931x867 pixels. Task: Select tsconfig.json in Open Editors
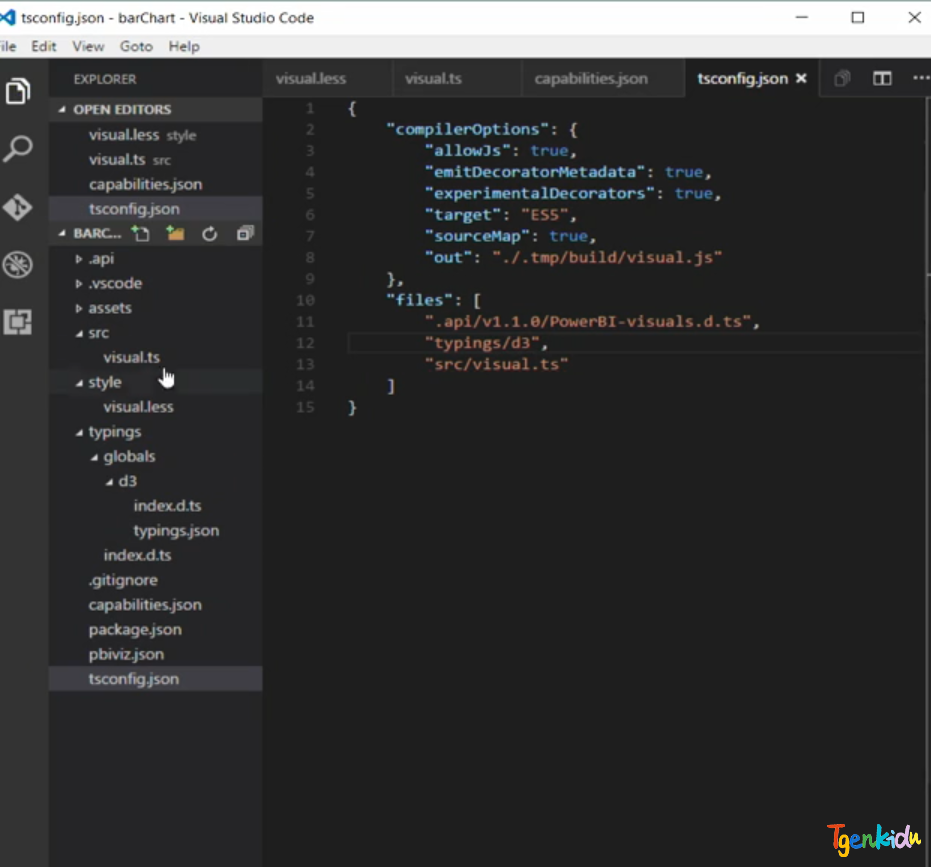(x=156, y=209)
